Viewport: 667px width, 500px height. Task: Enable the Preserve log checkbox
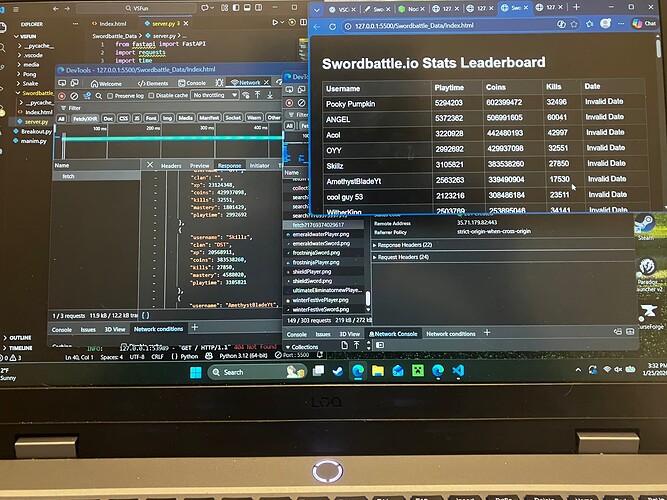point(110,96)
